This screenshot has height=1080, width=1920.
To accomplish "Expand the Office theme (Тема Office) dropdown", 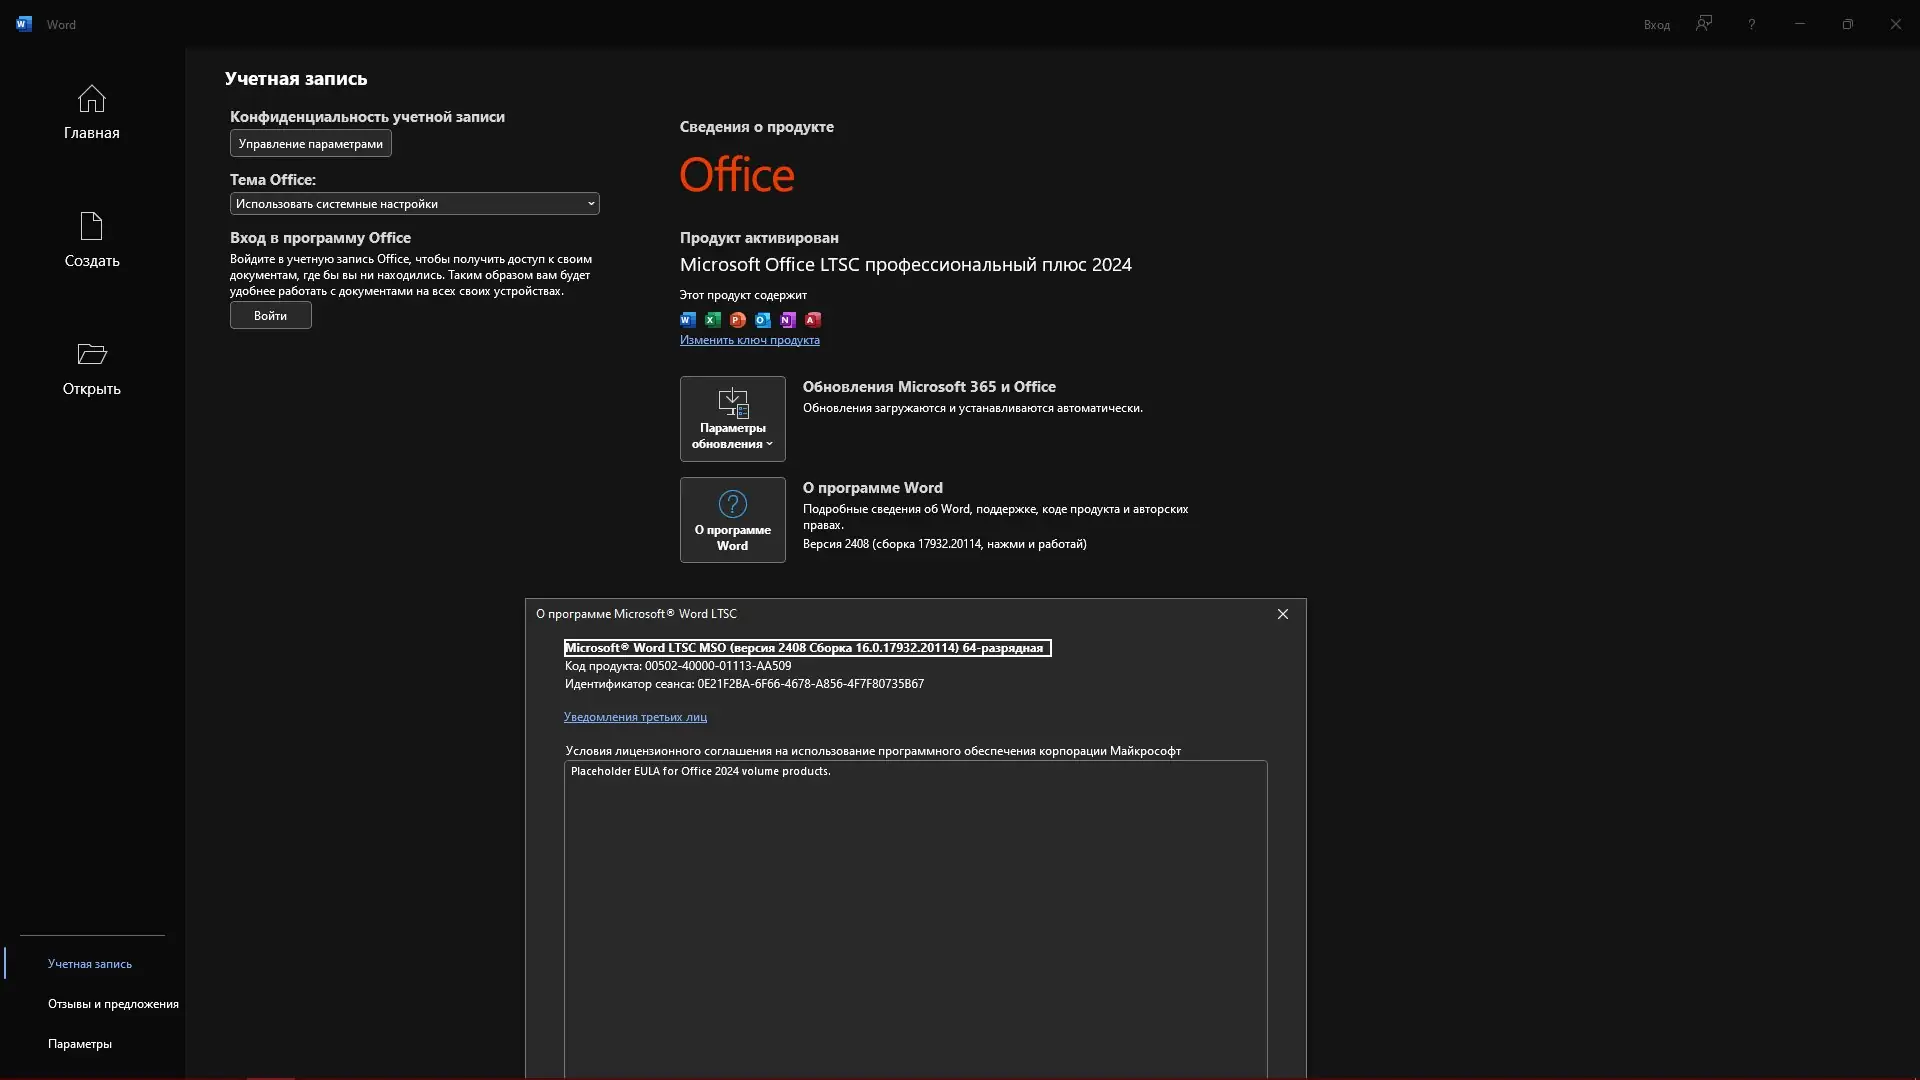I will (414, 204).
